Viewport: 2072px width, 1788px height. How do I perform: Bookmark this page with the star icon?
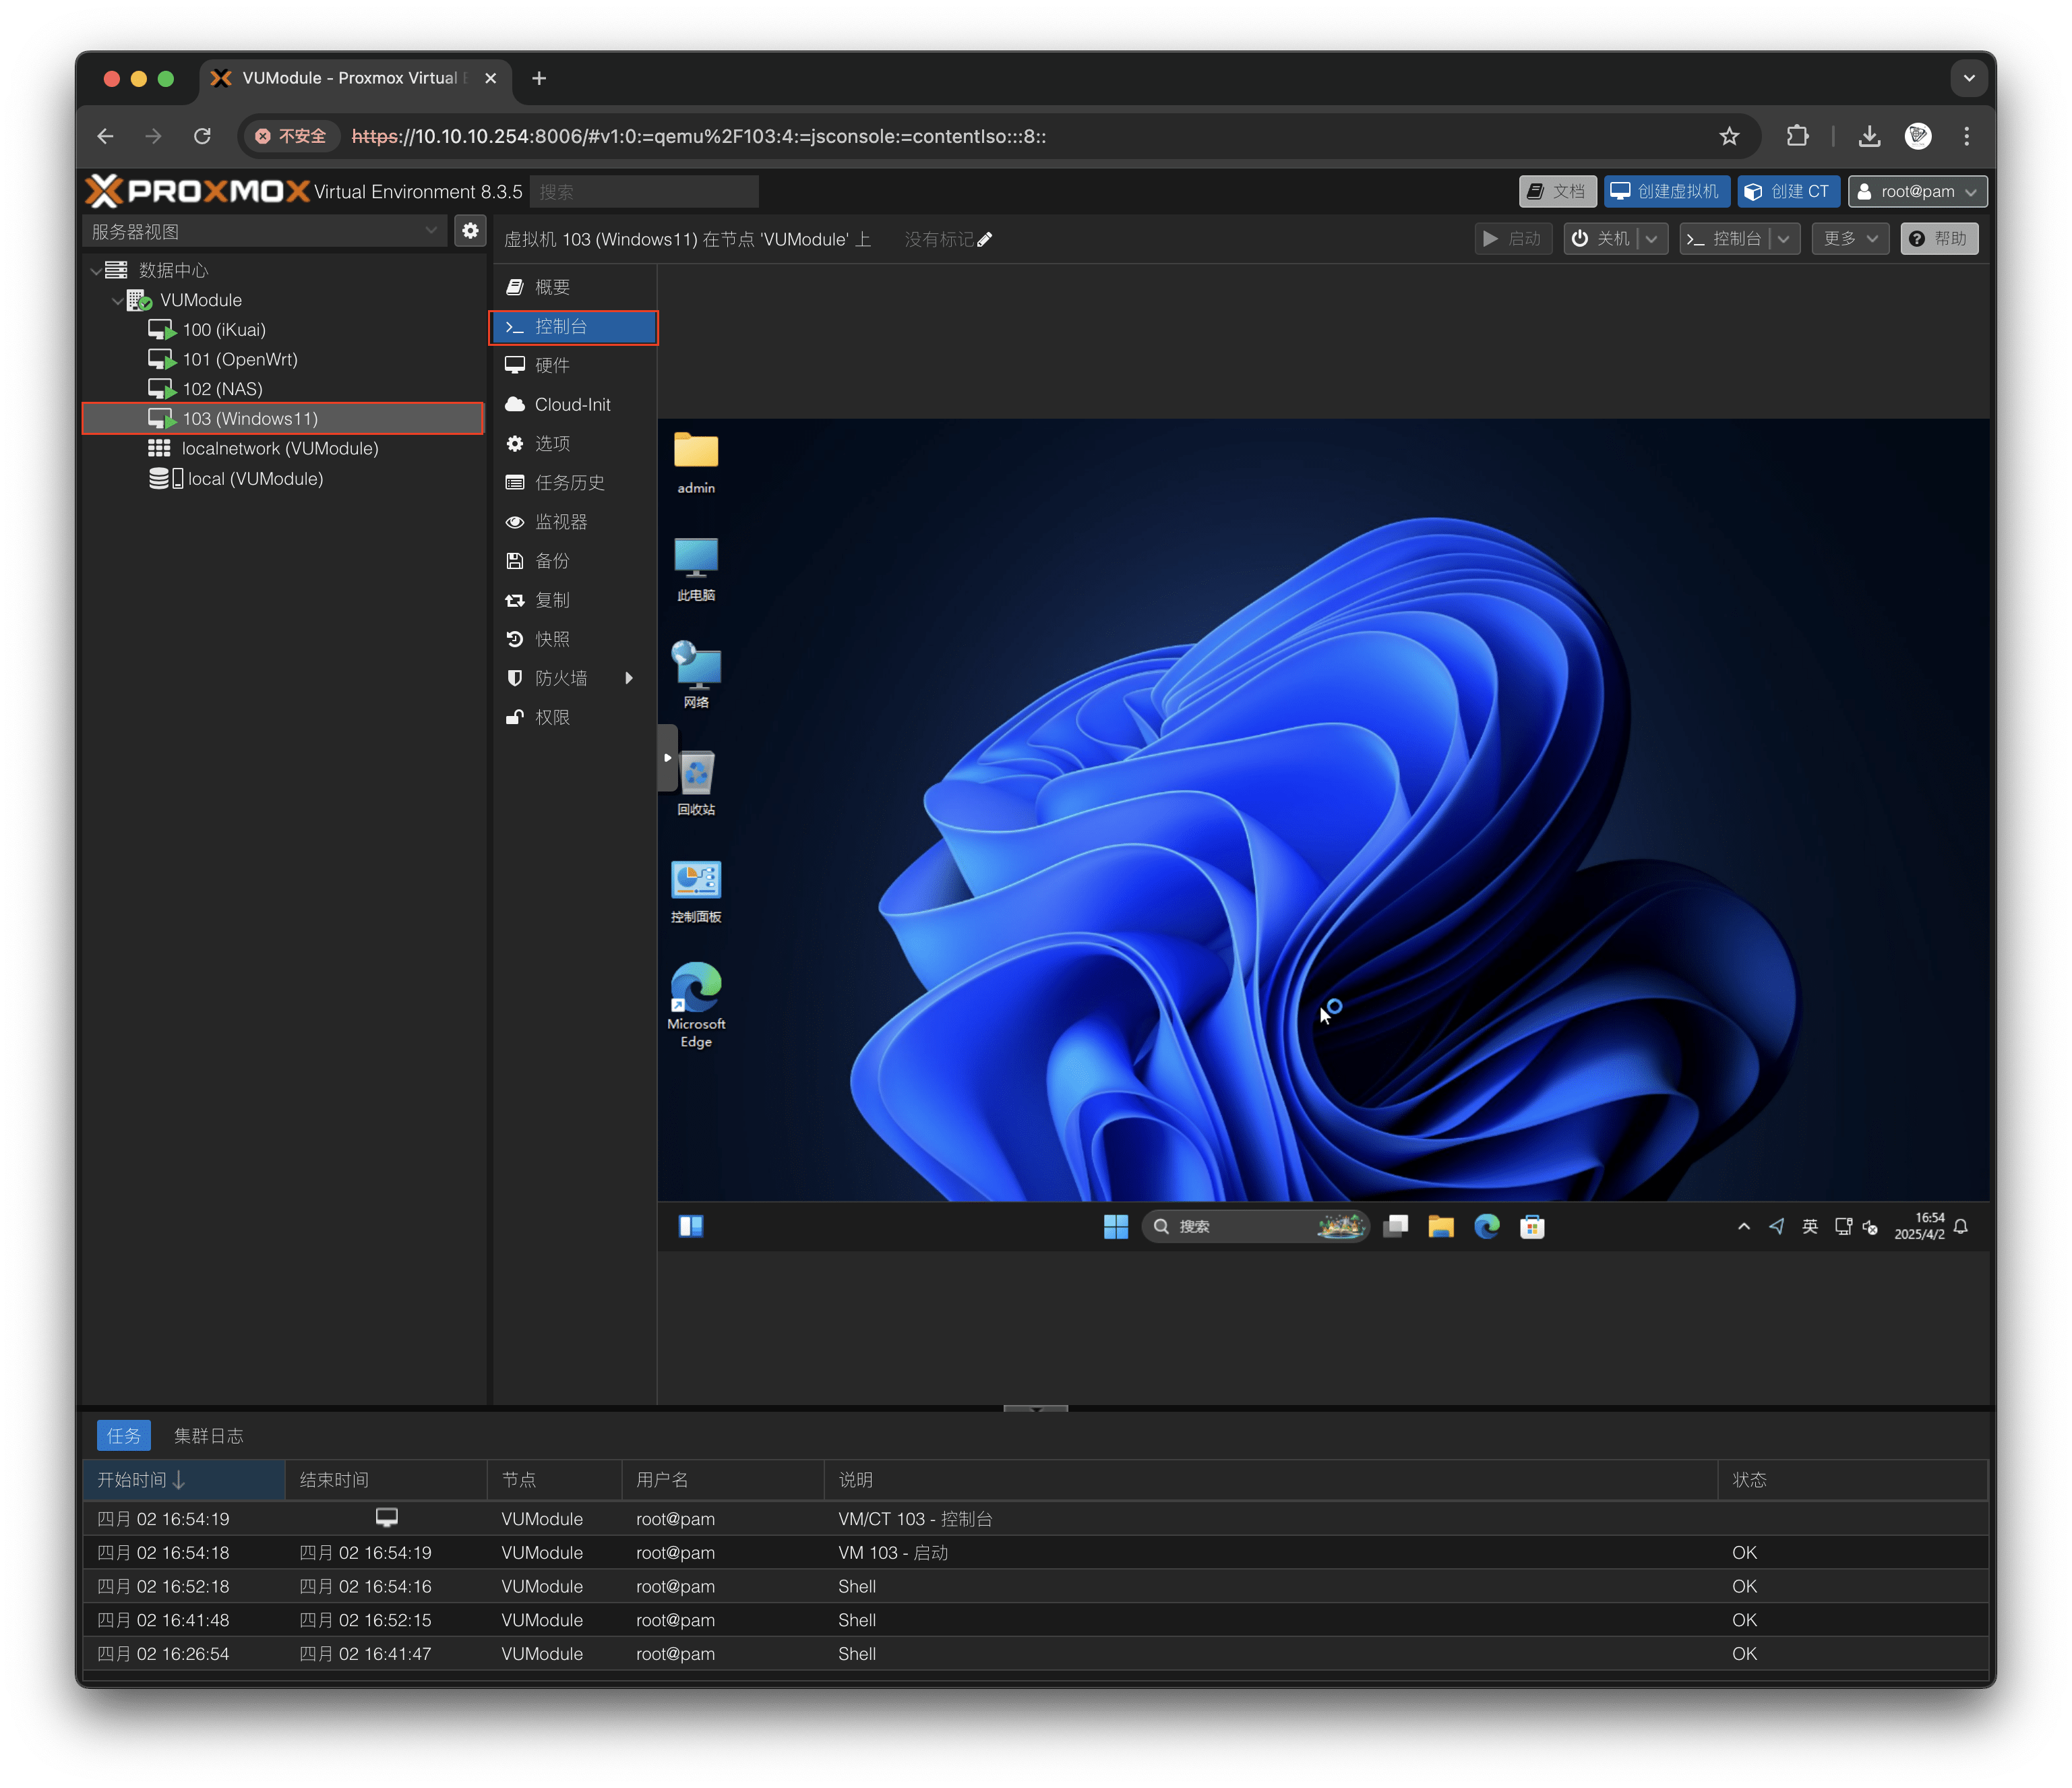pyautogui.click(x=1729, y=137)
